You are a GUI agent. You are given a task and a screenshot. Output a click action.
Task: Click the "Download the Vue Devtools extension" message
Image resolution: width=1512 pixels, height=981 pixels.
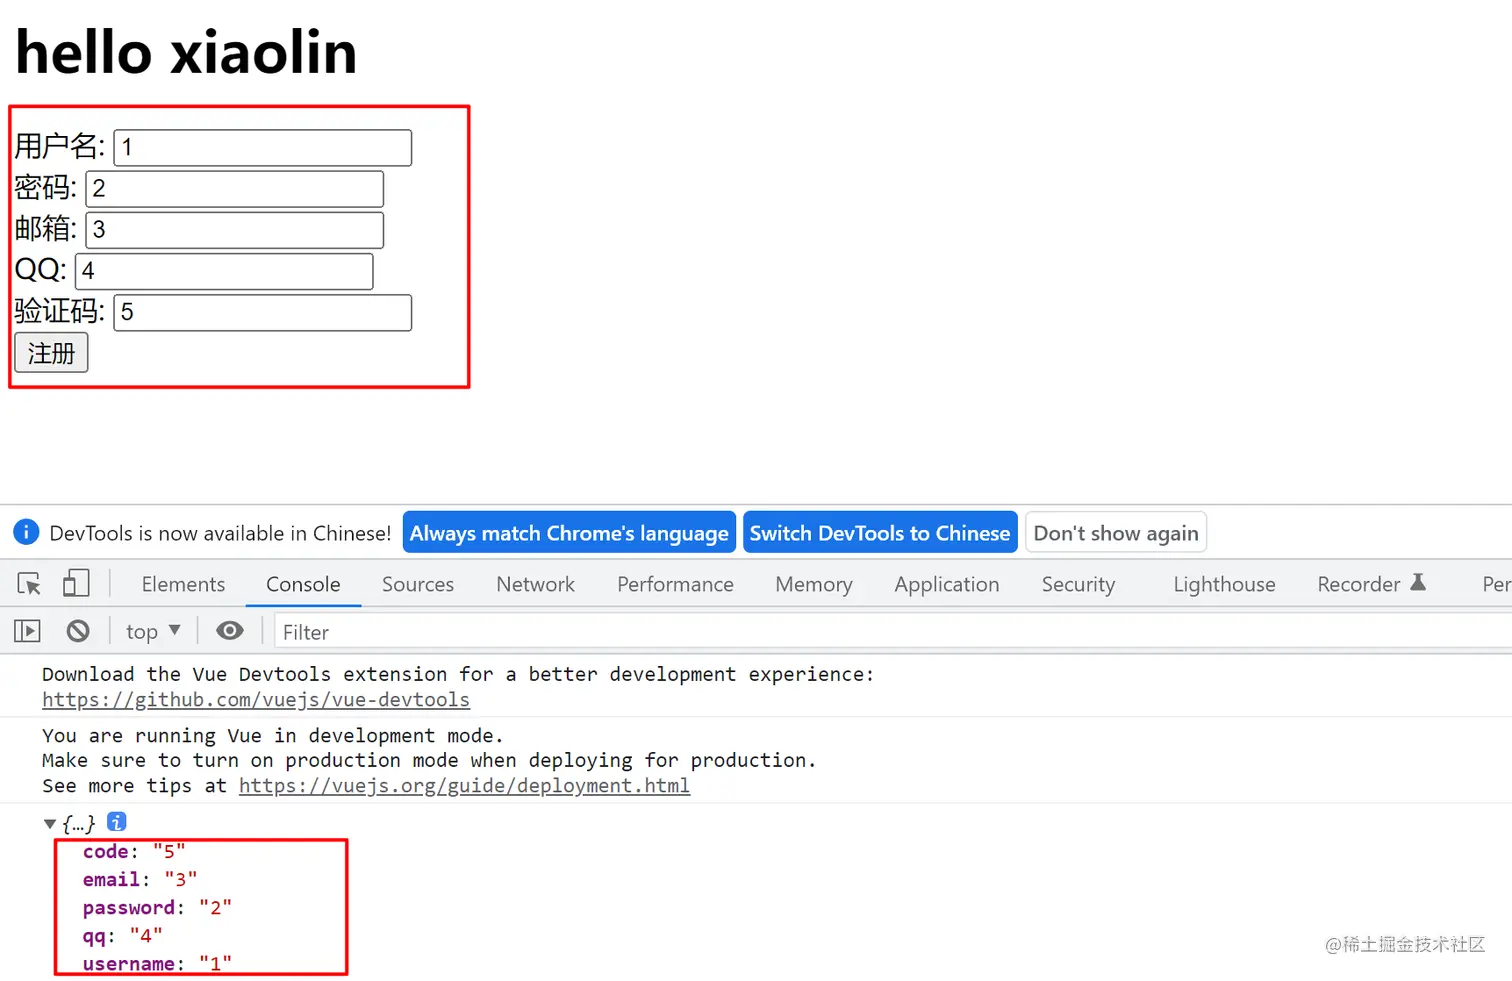[458, 674]
